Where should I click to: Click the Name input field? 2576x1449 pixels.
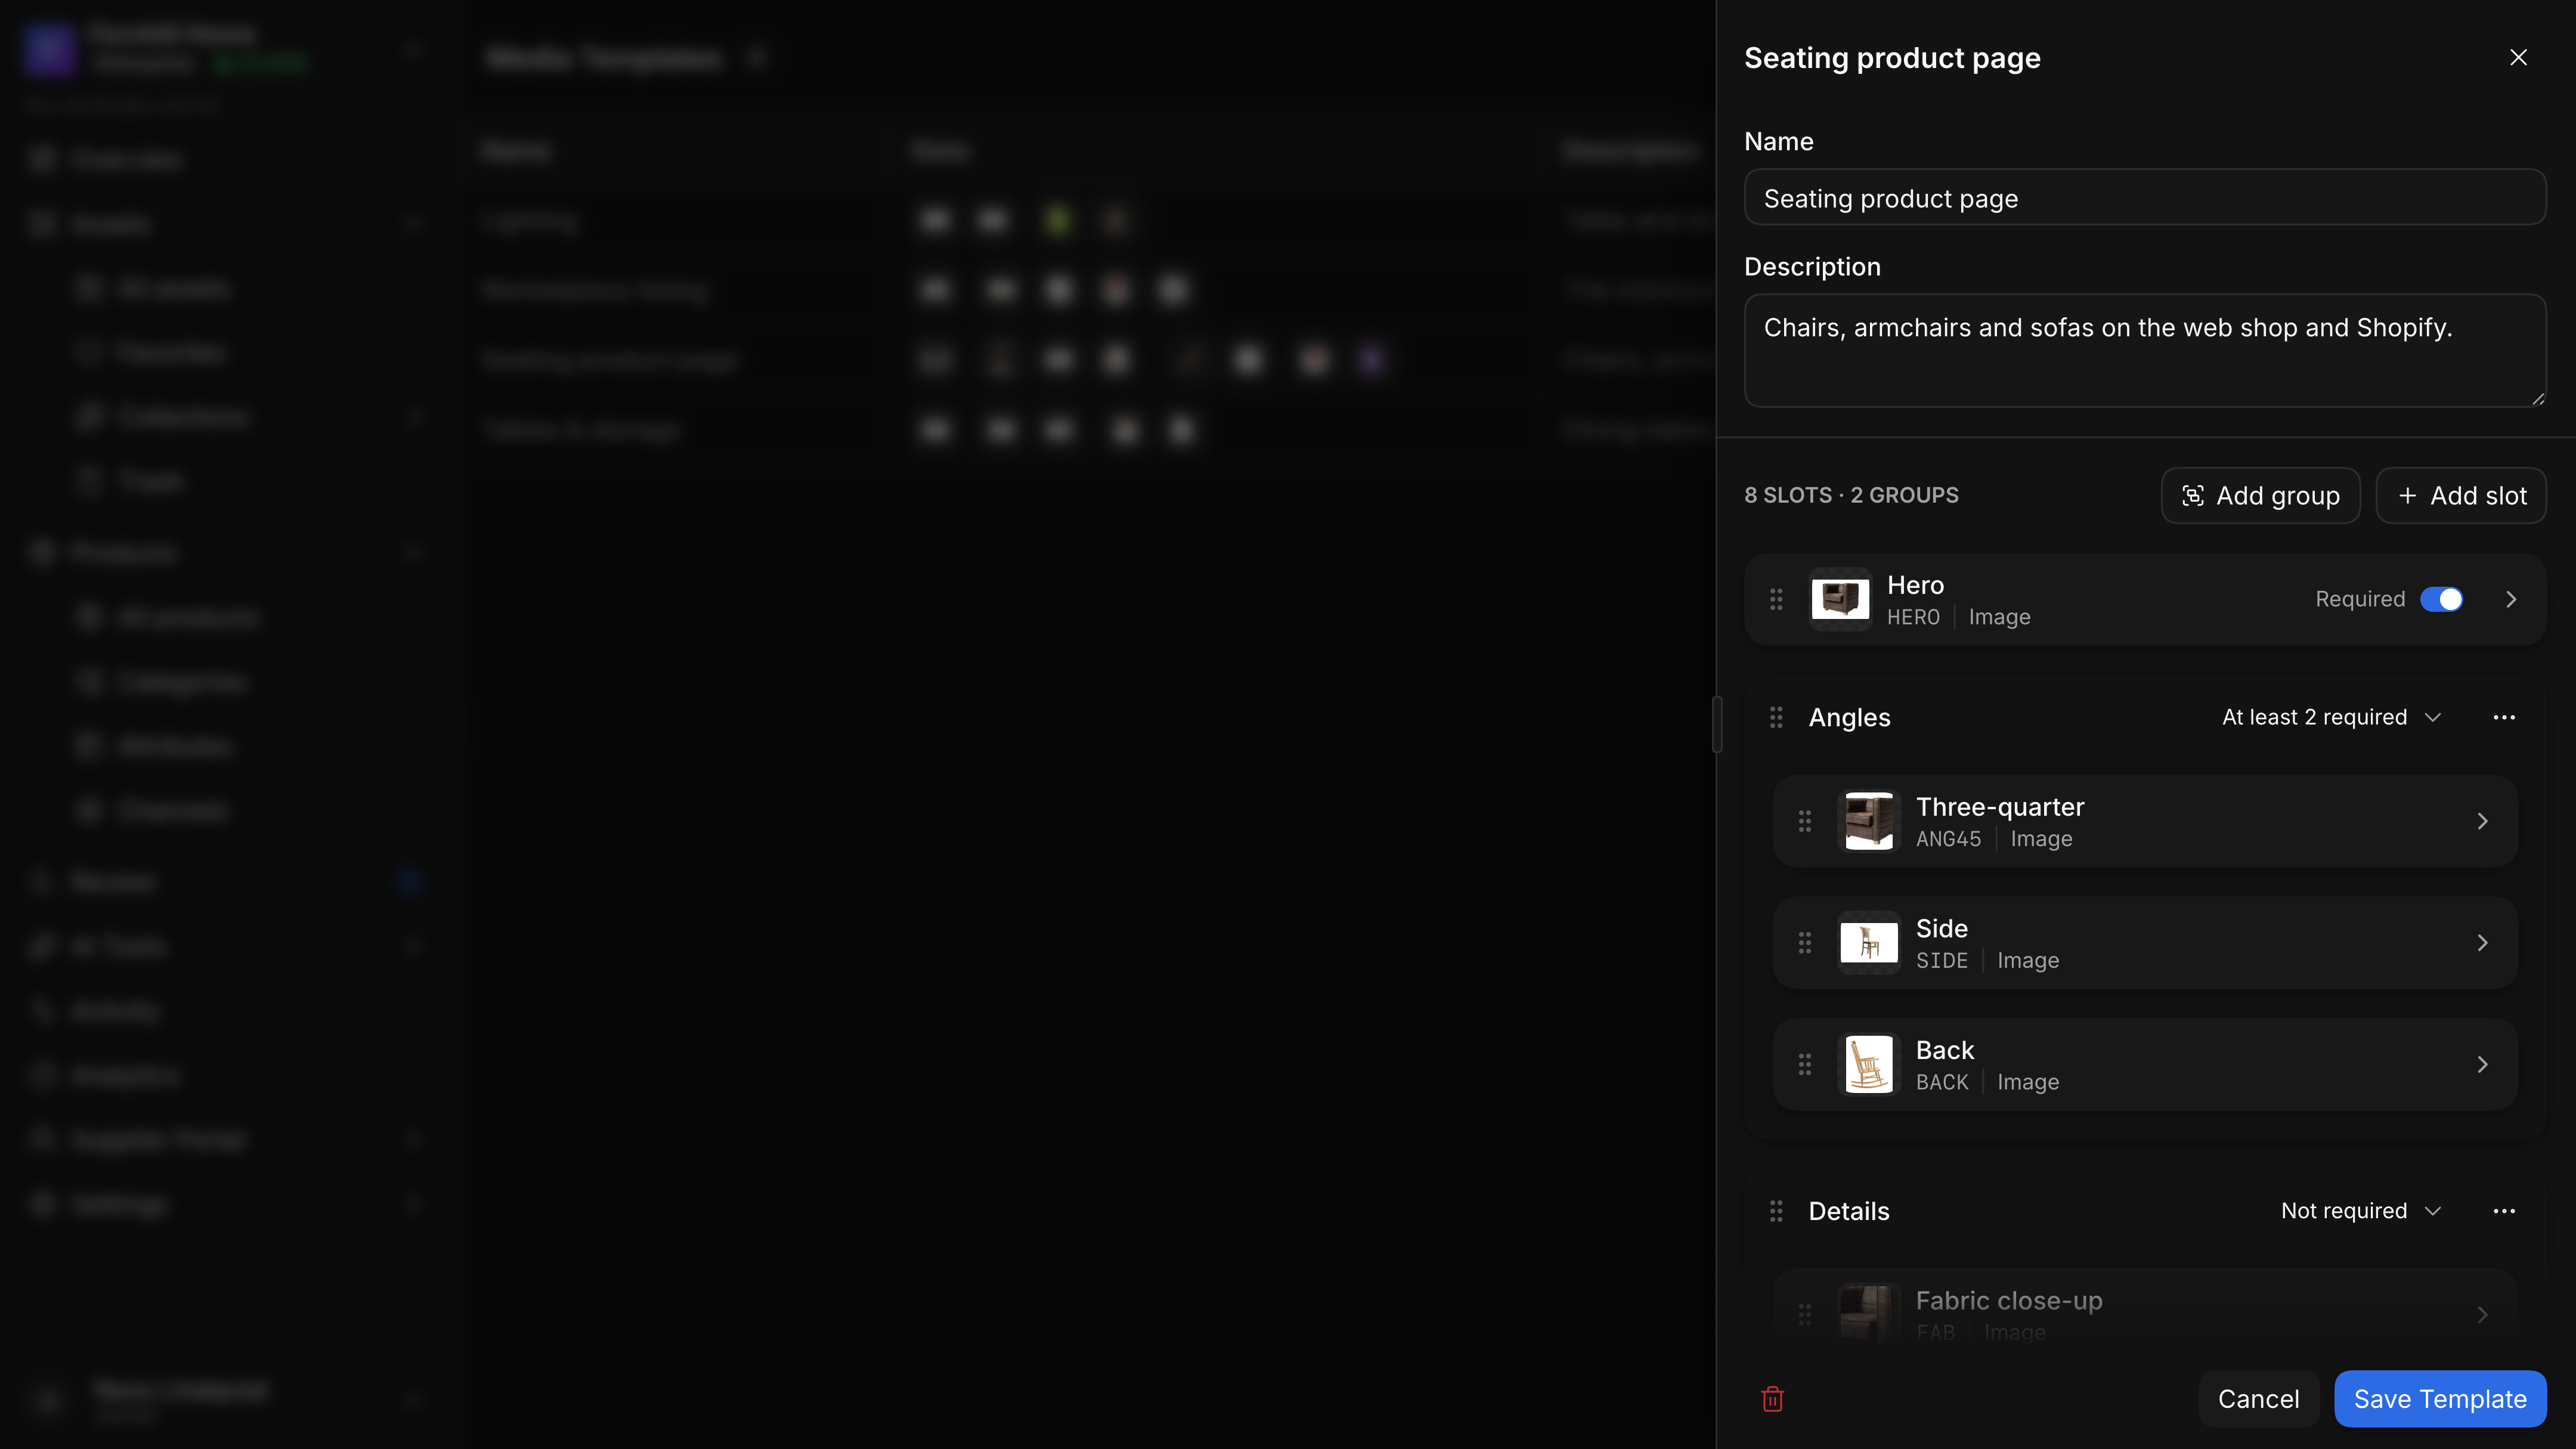2145,198
